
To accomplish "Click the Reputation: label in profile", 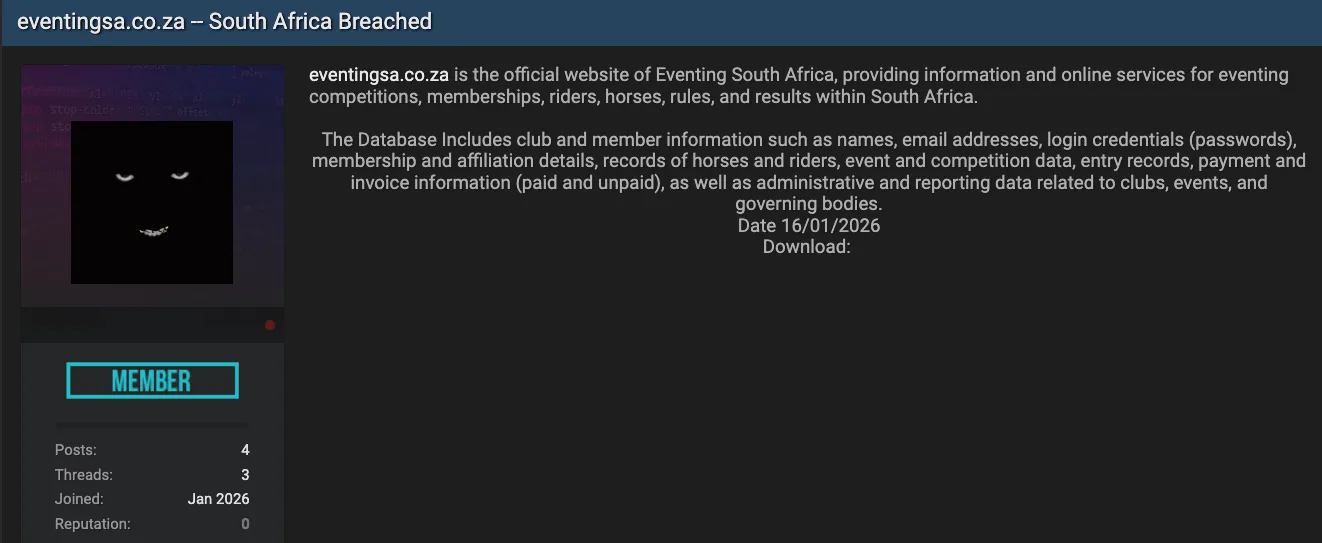I will [92, 524].
